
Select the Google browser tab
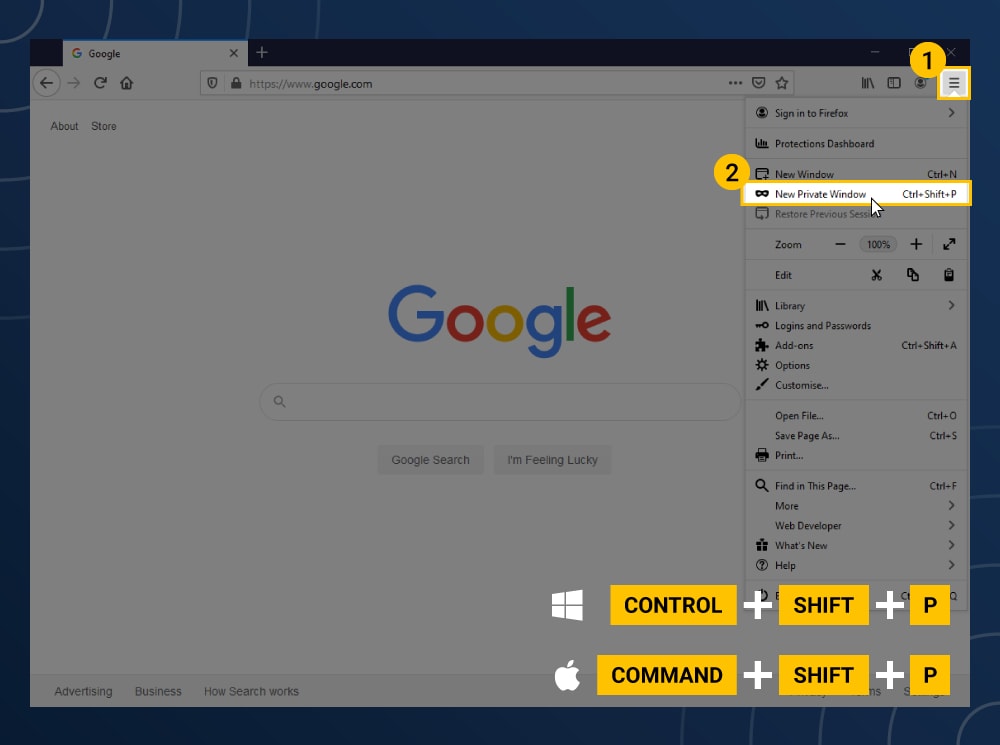click(x=155, y=54)
